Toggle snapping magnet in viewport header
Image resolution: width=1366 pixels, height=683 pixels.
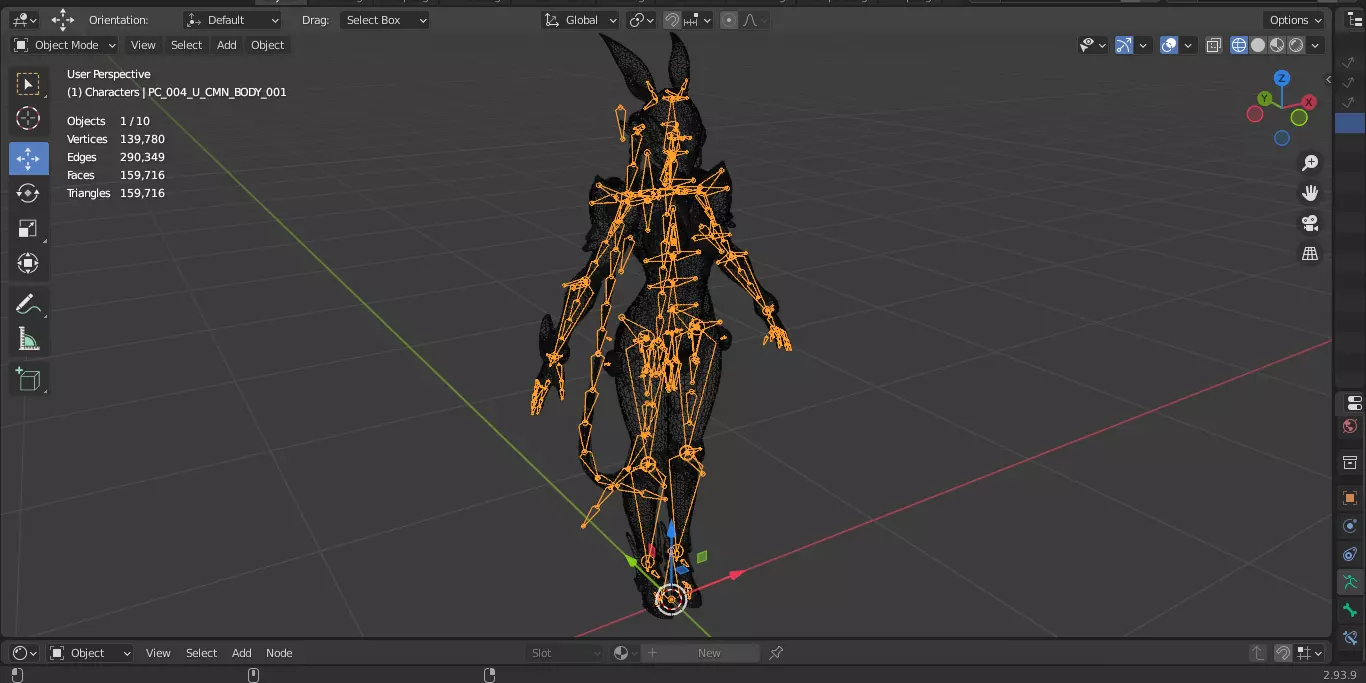[x=672, y=20]
